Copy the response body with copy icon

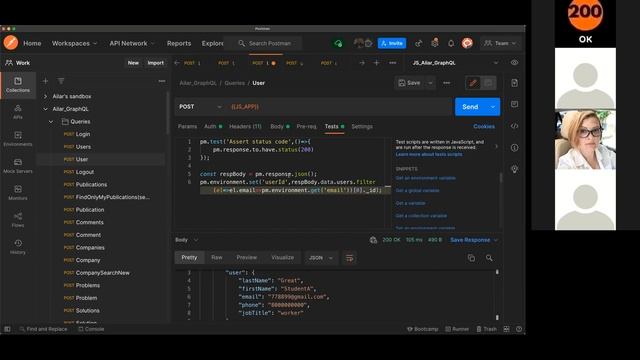click(471, 258)
